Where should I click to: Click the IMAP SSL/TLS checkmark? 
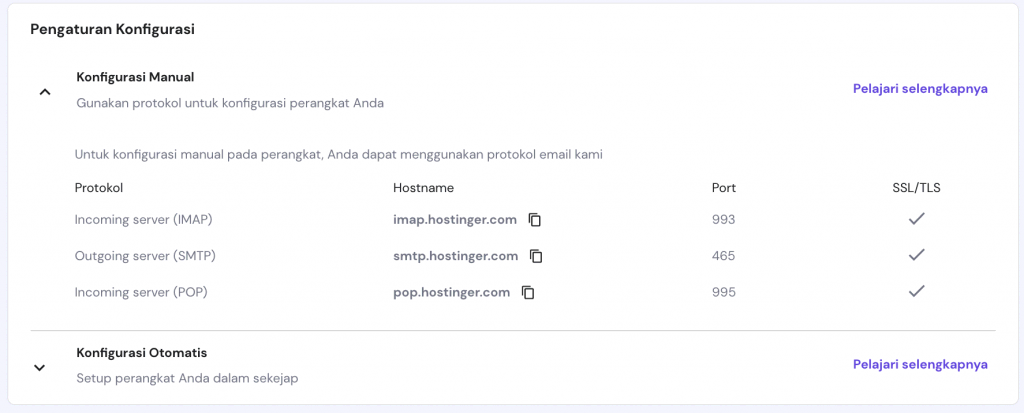[916, 219]
